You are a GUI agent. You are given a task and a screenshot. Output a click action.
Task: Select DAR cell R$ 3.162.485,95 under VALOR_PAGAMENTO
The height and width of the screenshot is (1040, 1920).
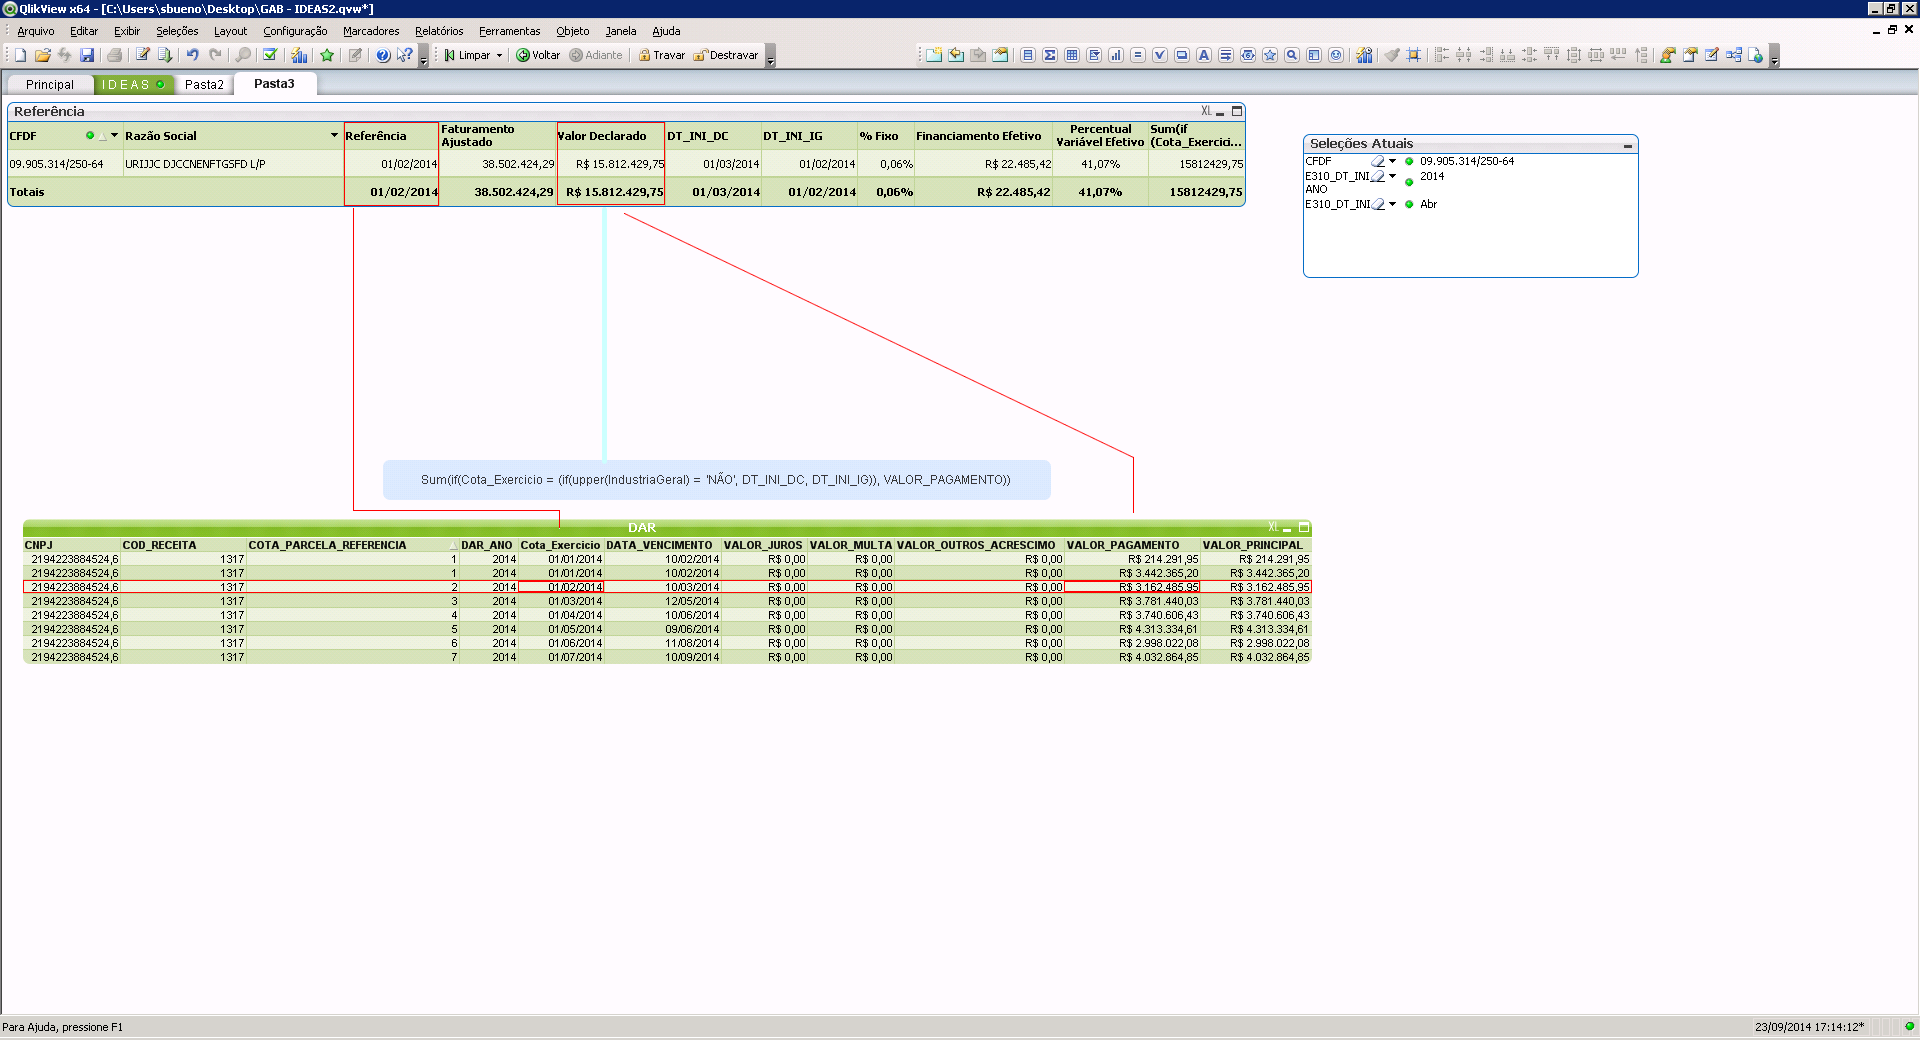pos(1132,587)
